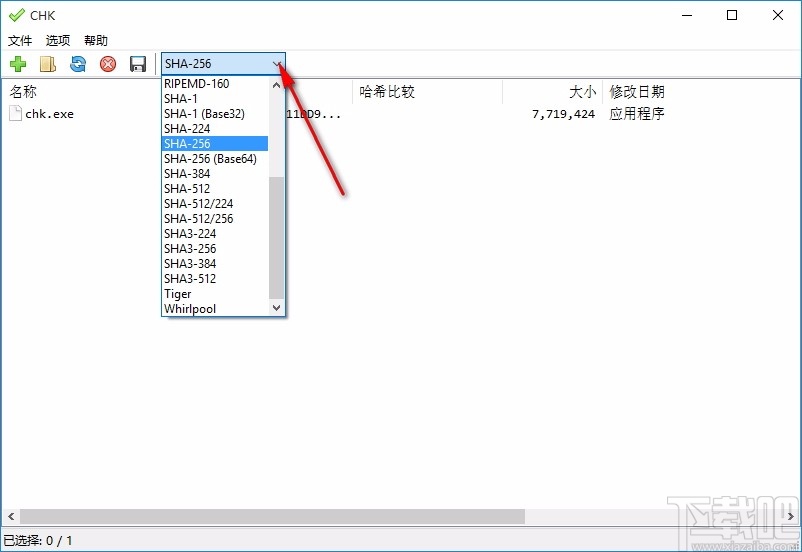Select SHA-224 algorithm option

click(215, 128)
